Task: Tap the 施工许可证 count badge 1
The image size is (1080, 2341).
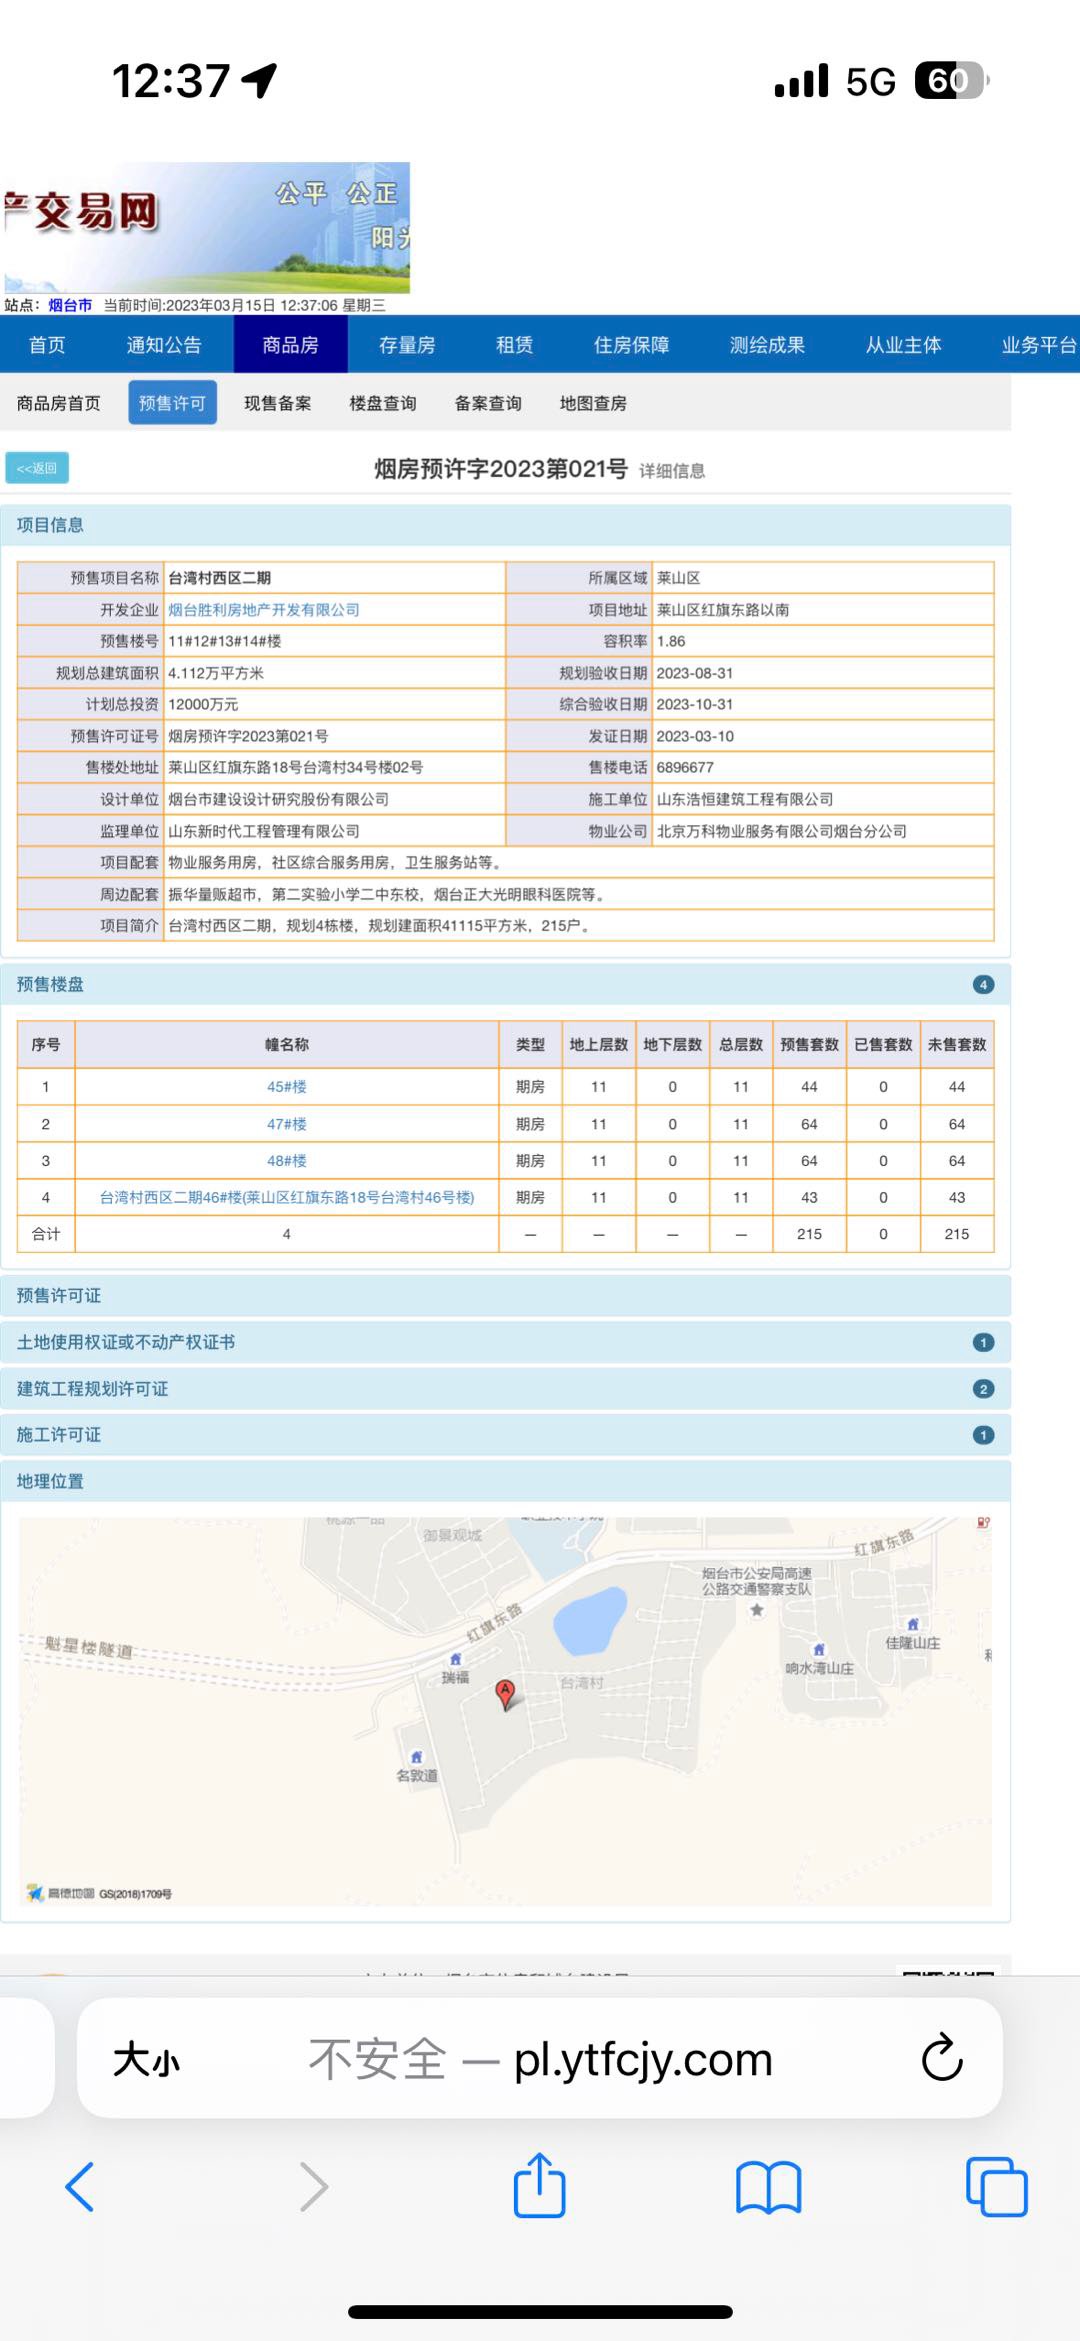Action: pyautogui.click(x=983, y=1435)
